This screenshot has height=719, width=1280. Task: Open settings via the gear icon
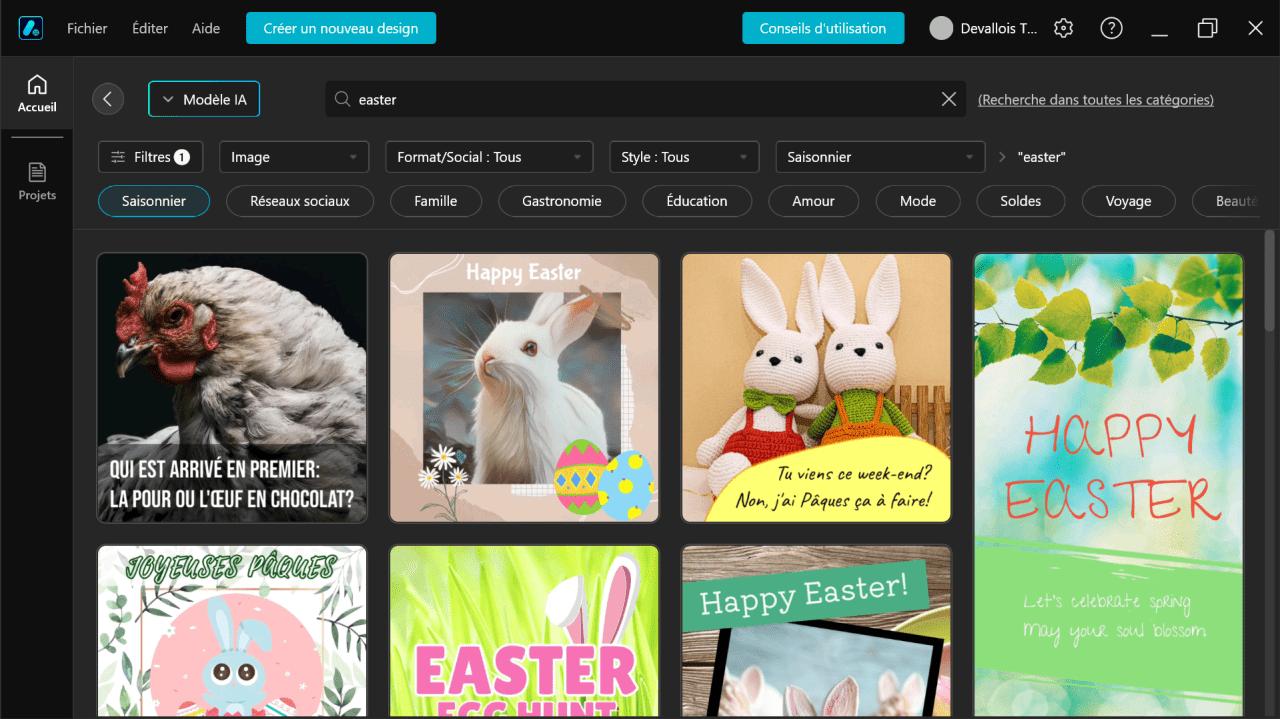(1064, 28)
